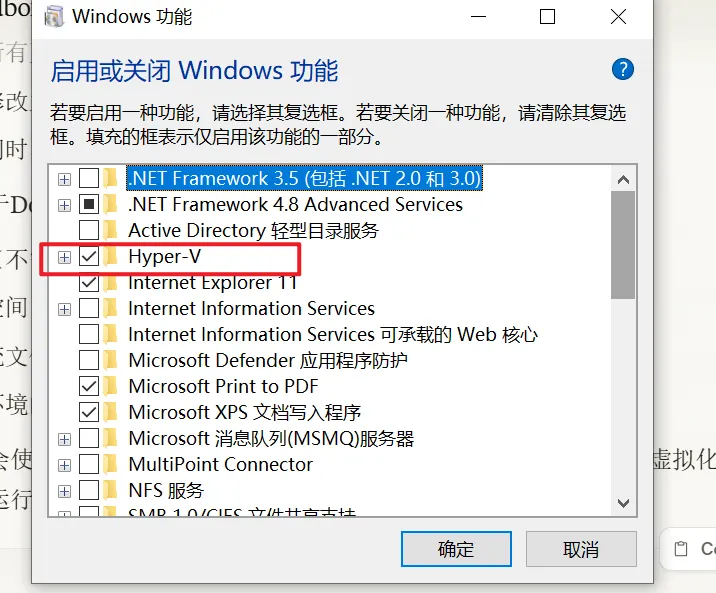716x593 pixels.
Task: Expand the Hyper-V tree node
Action: 65,257
